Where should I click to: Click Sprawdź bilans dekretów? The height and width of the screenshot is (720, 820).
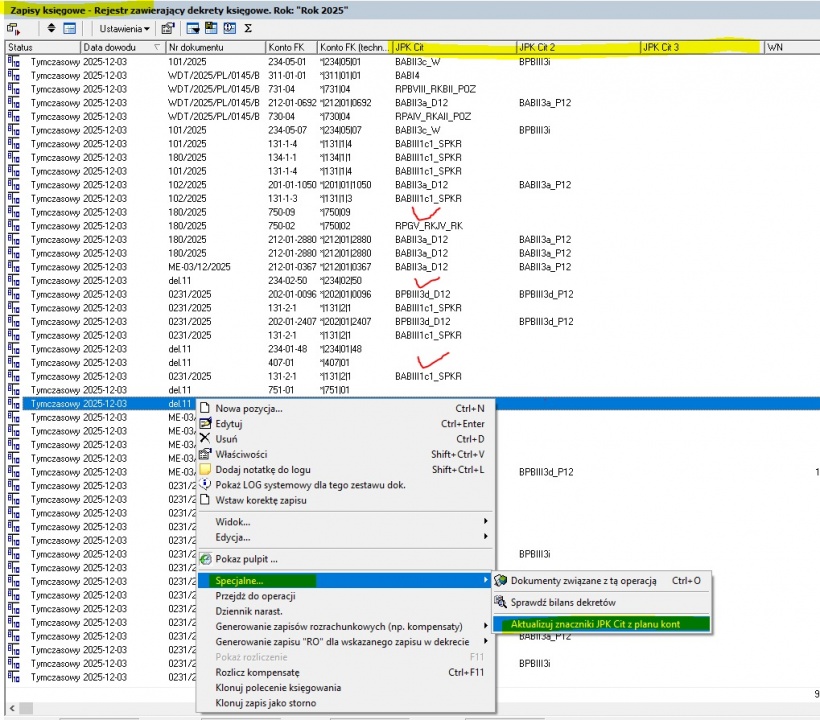pyautogui.click(x=562, y=602)
